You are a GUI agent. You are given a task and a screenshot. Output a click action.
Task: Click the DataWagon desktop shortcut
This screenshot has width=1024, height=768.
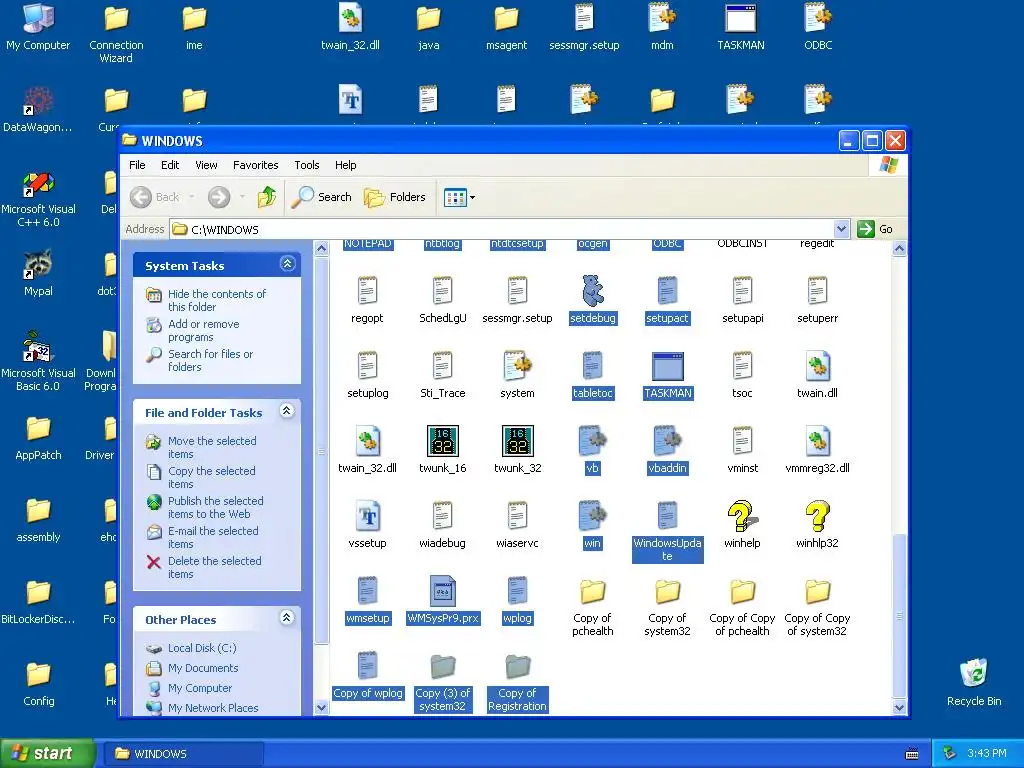click(x=38, y=109)
